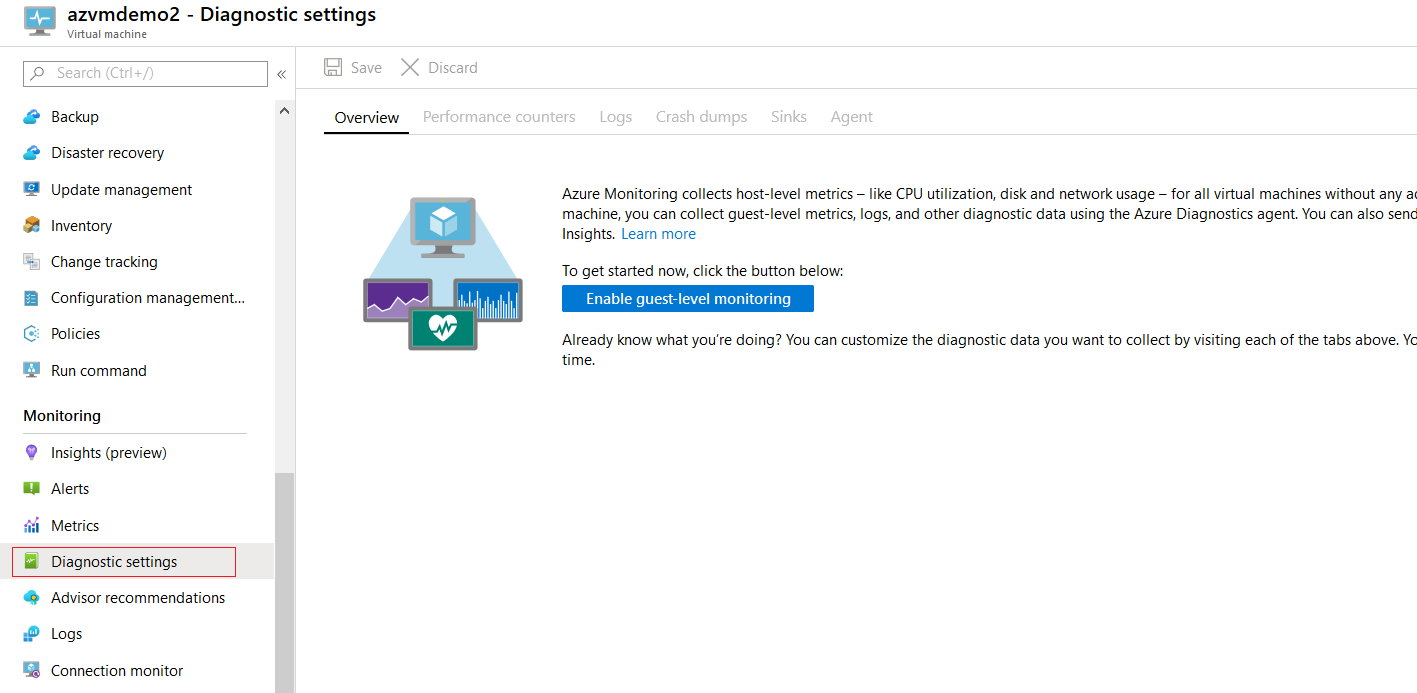Open Change tracking menu item
This screenshot has height=693, width=1417.
[x=104, y=261]
